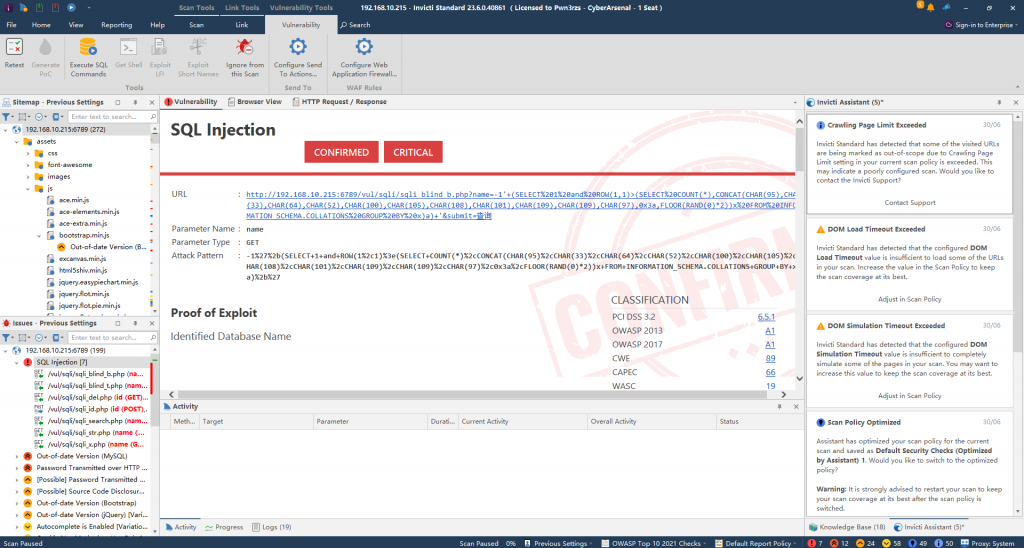
Task: Open Default Report Policy dropdown in status bar
Action: click(x=757, y=543)
